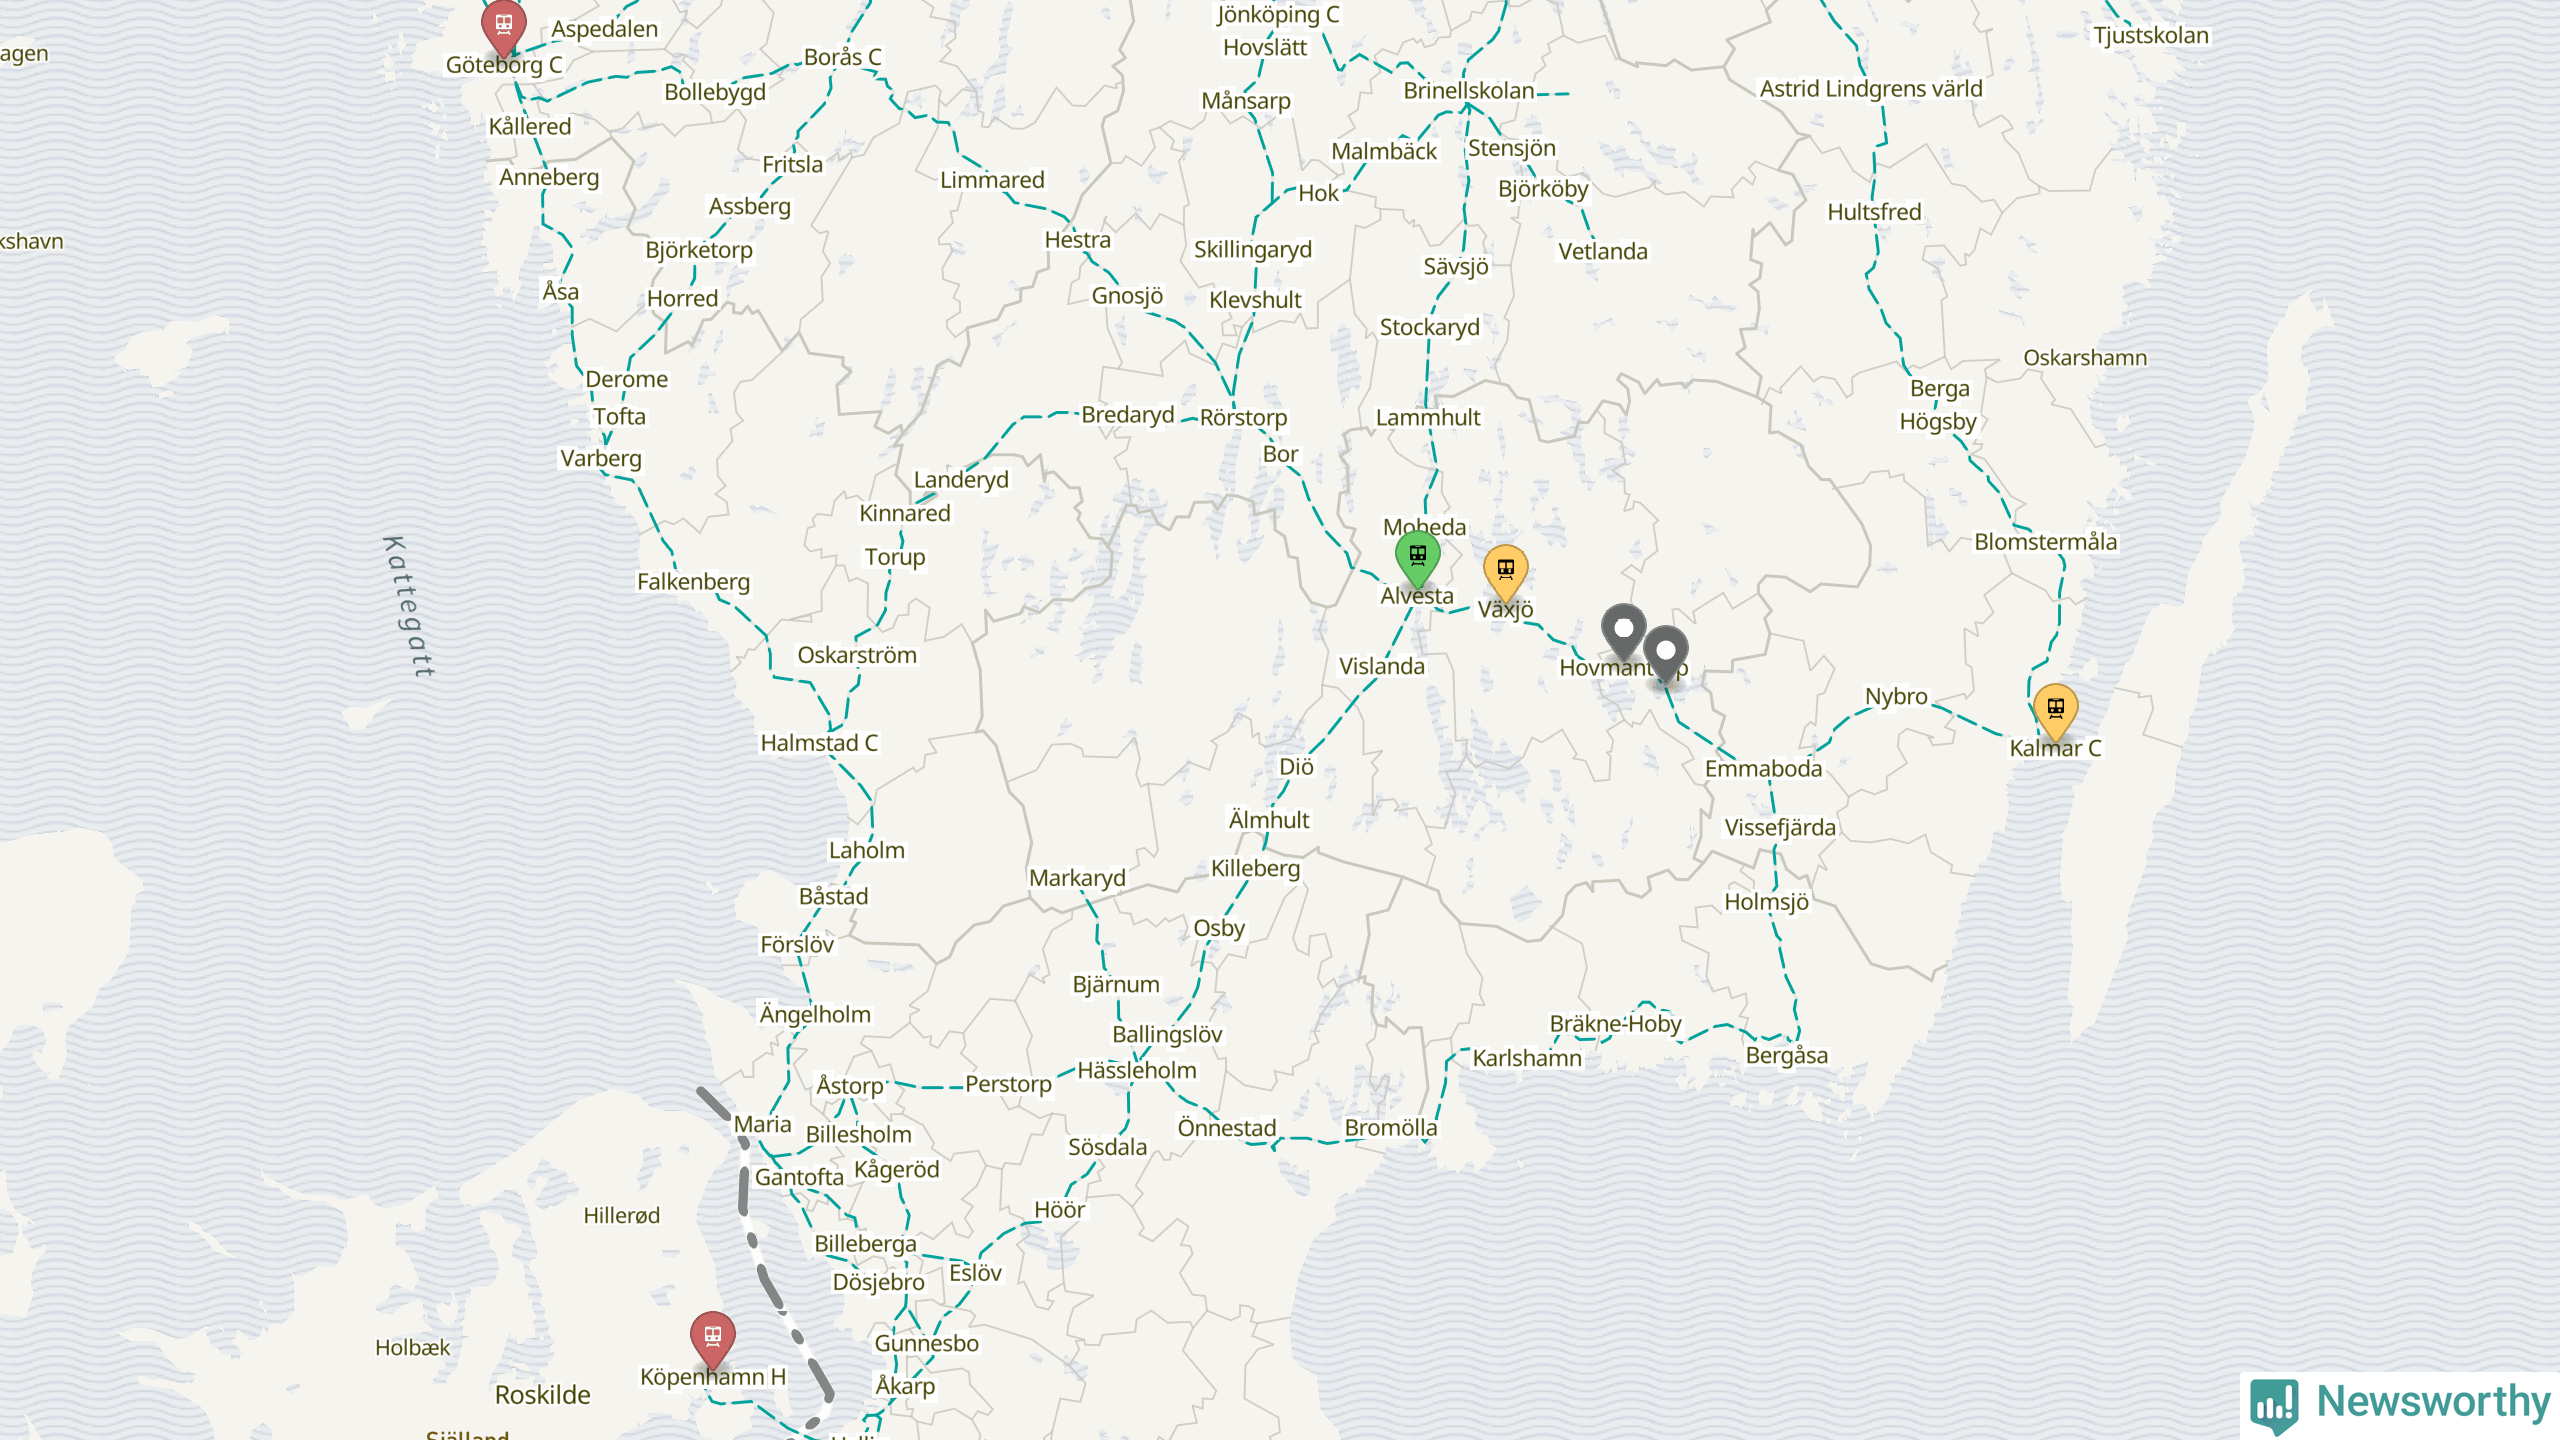Click the Halmstad C station label
The height and width of the screenshot is (1440, 2560).
(x=819, y=743)
